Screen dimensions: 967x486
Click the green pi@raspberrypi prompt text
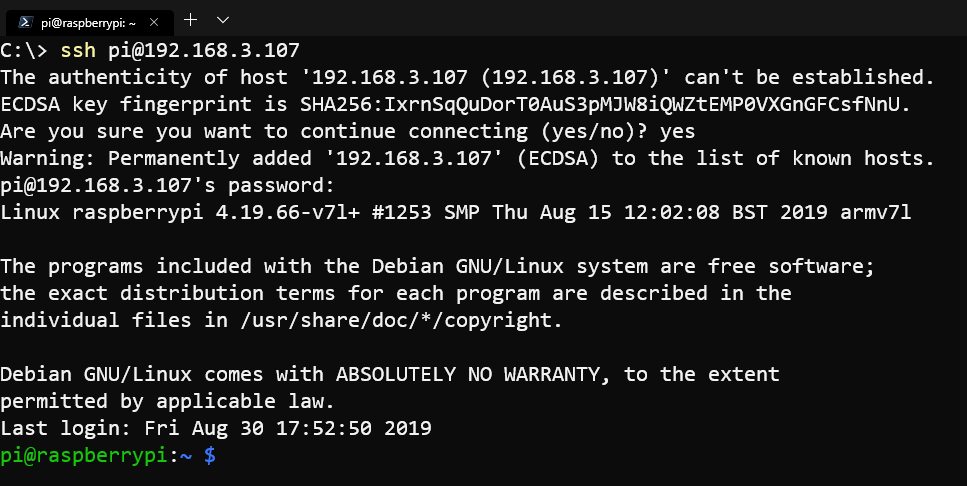coord(84,456)
